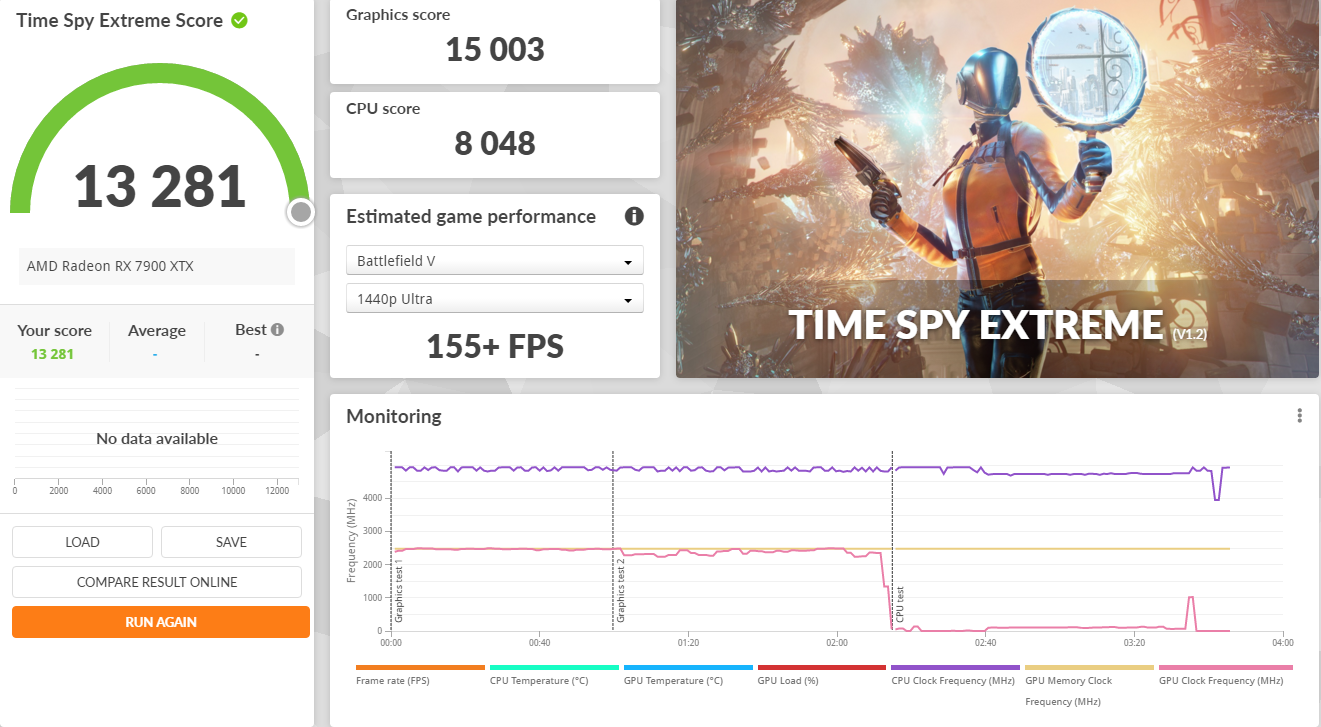
Task: Toggle the GPU Clock Frequency legend swatch
Action: [x=1226, y=667]
